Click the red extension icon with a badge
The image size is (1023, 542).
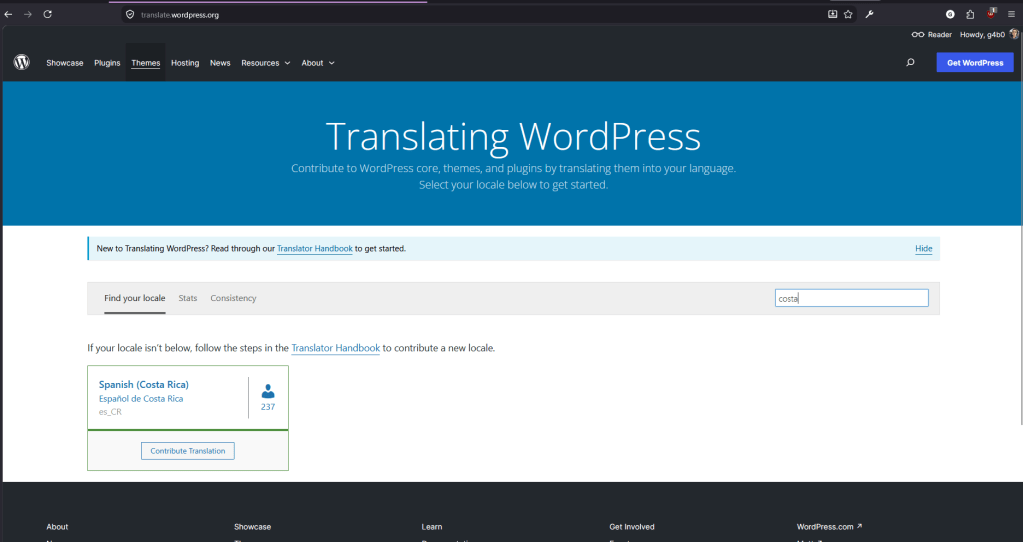[992, 13]
